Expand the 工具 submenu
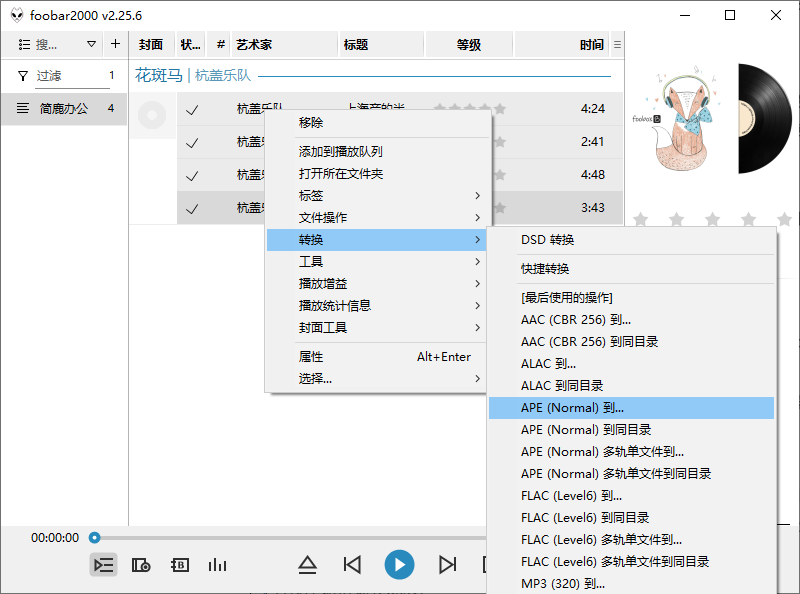This screenshot has width=800, height=594. pyautogui.click(x=312, y=261)
